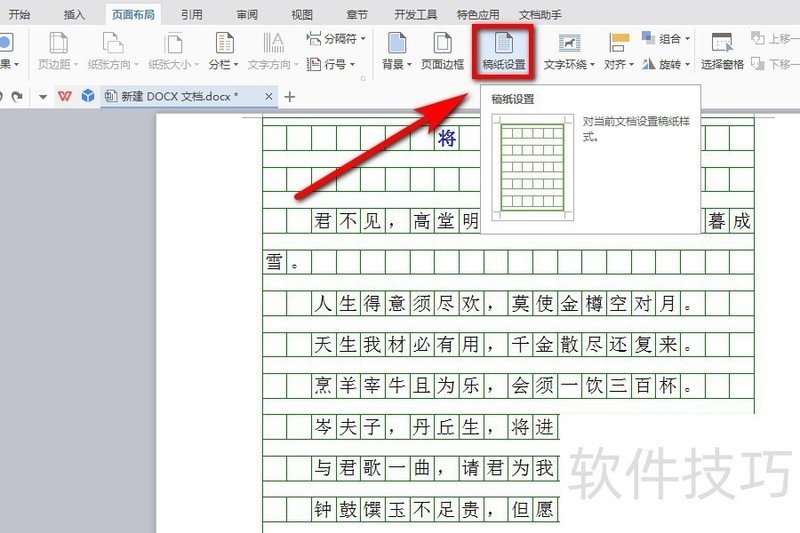Screen dimensions: 800x533
Task: Click the 纸张方向 paper orientation icon
Action: click(113, 44)
